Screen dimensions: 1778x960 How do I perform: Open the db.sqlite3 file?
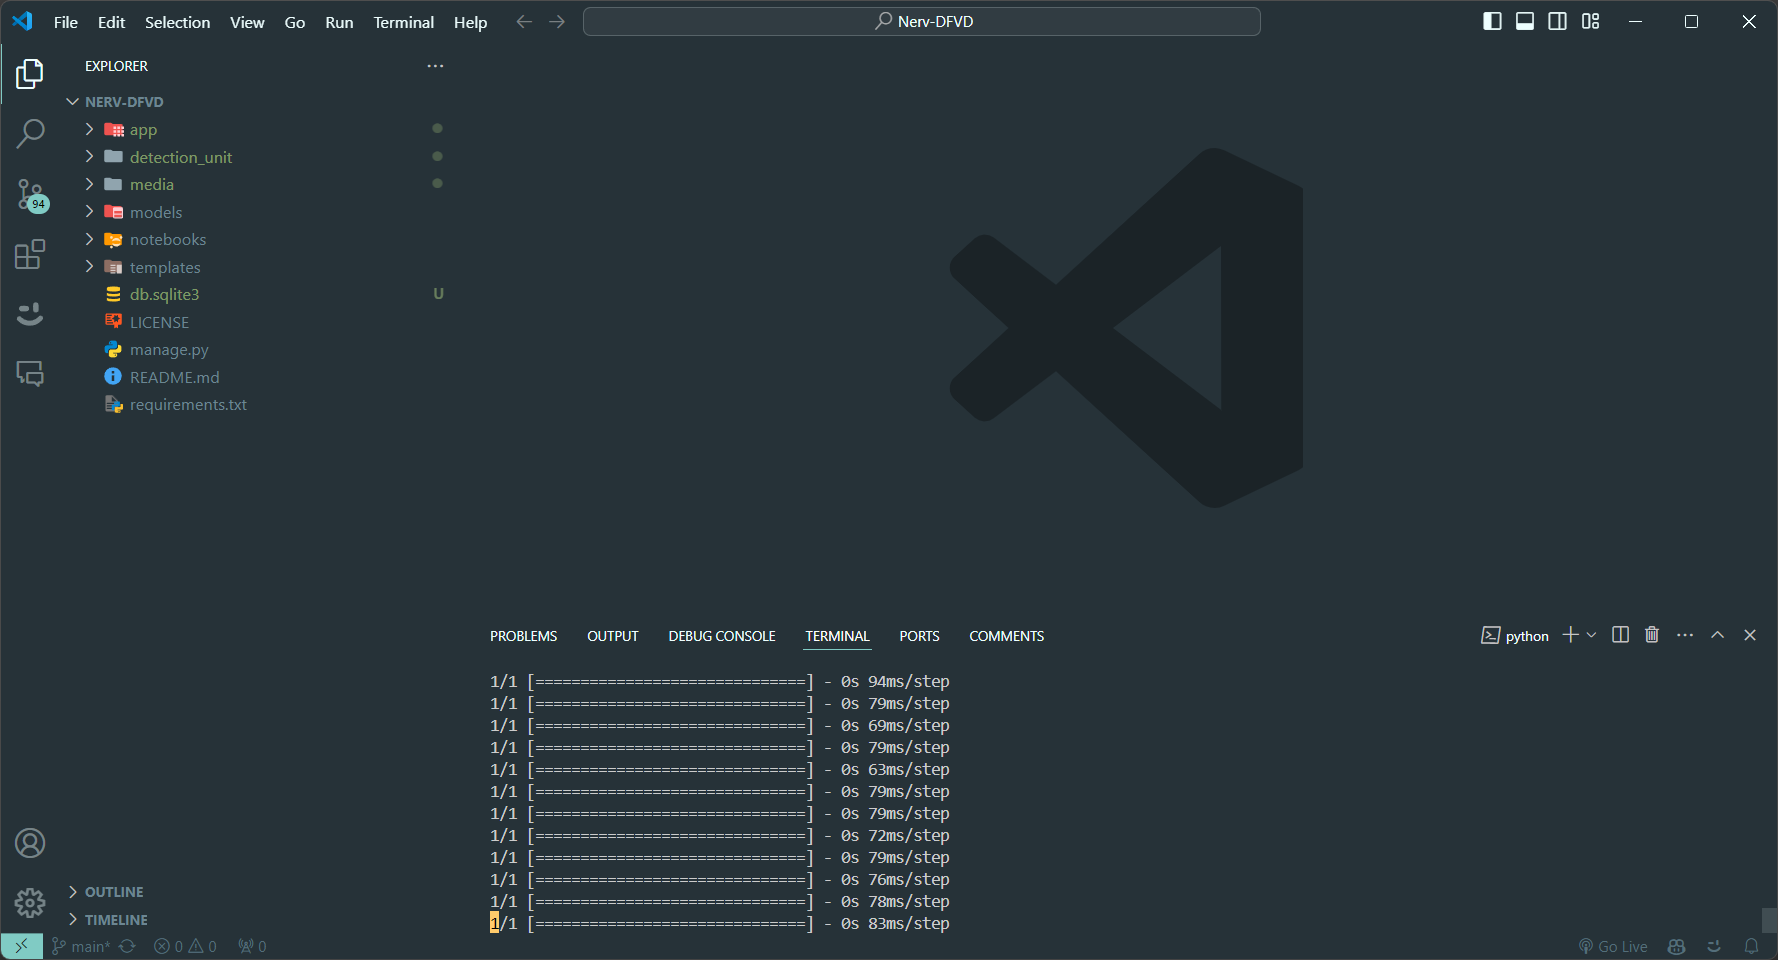(x=165, y=294)
